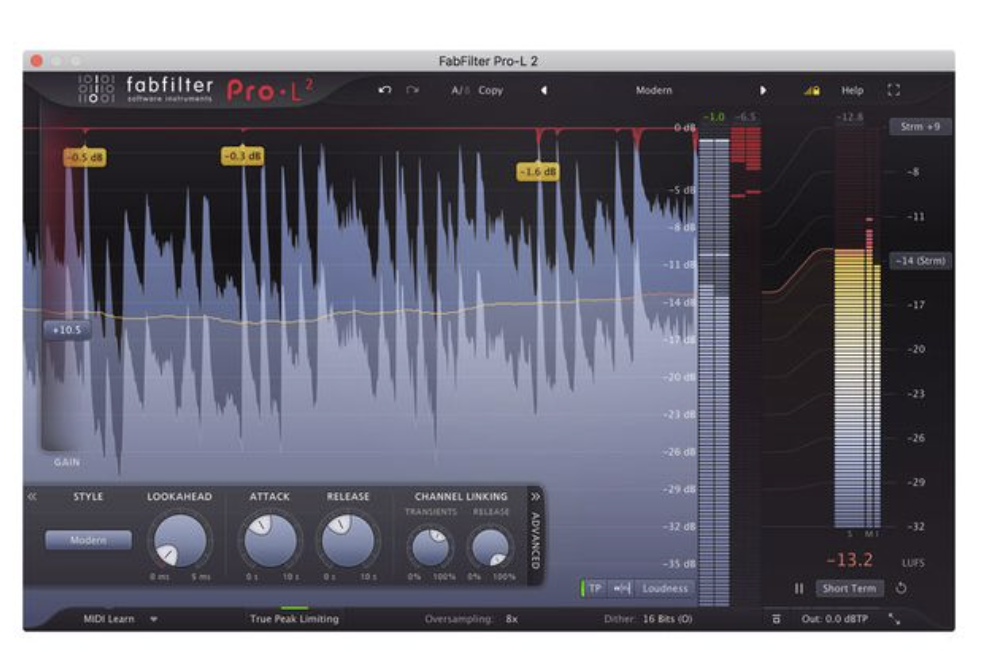The height and width of the screenshot is (664, 984).
Task: Click the -0.5 dB peak label
Action: tap(85, 157)
